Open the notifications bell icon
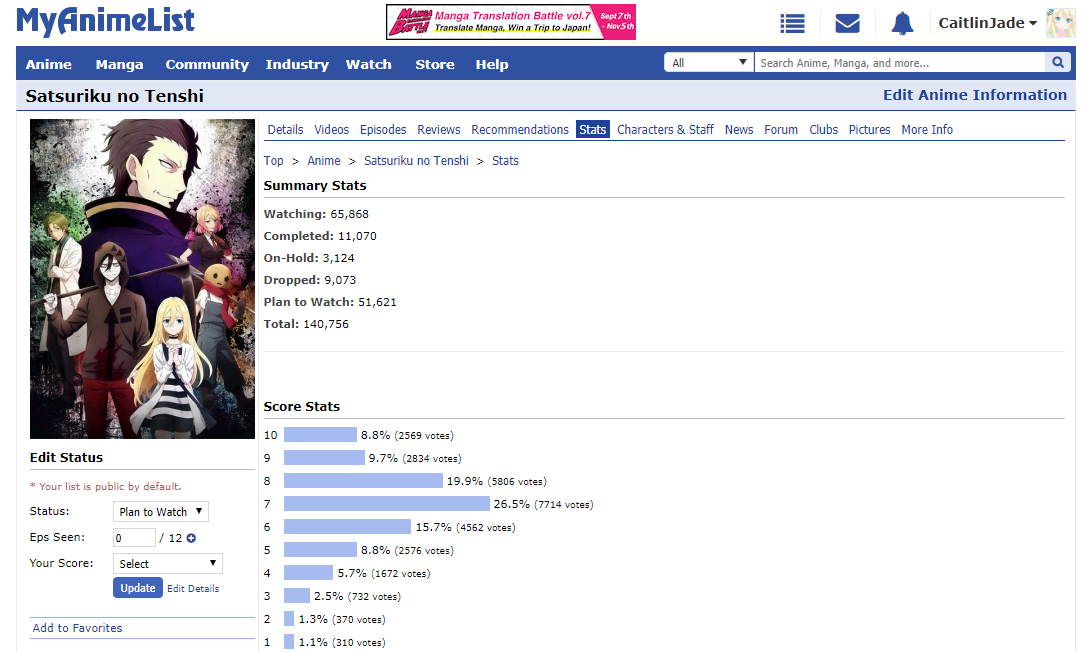This screenshot has height=652, width=1082. coord(902,23)
